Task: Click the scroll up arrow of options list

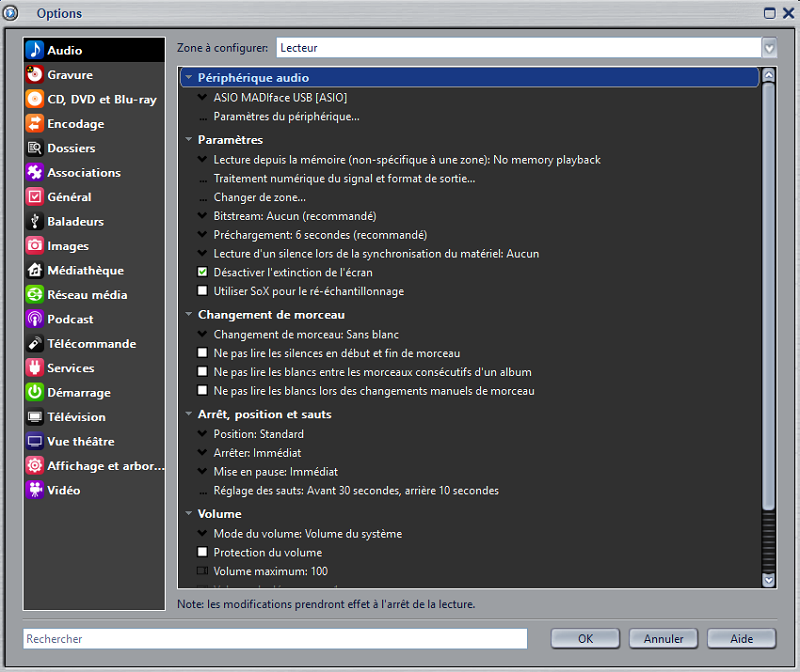Action: tap(768, 76)
